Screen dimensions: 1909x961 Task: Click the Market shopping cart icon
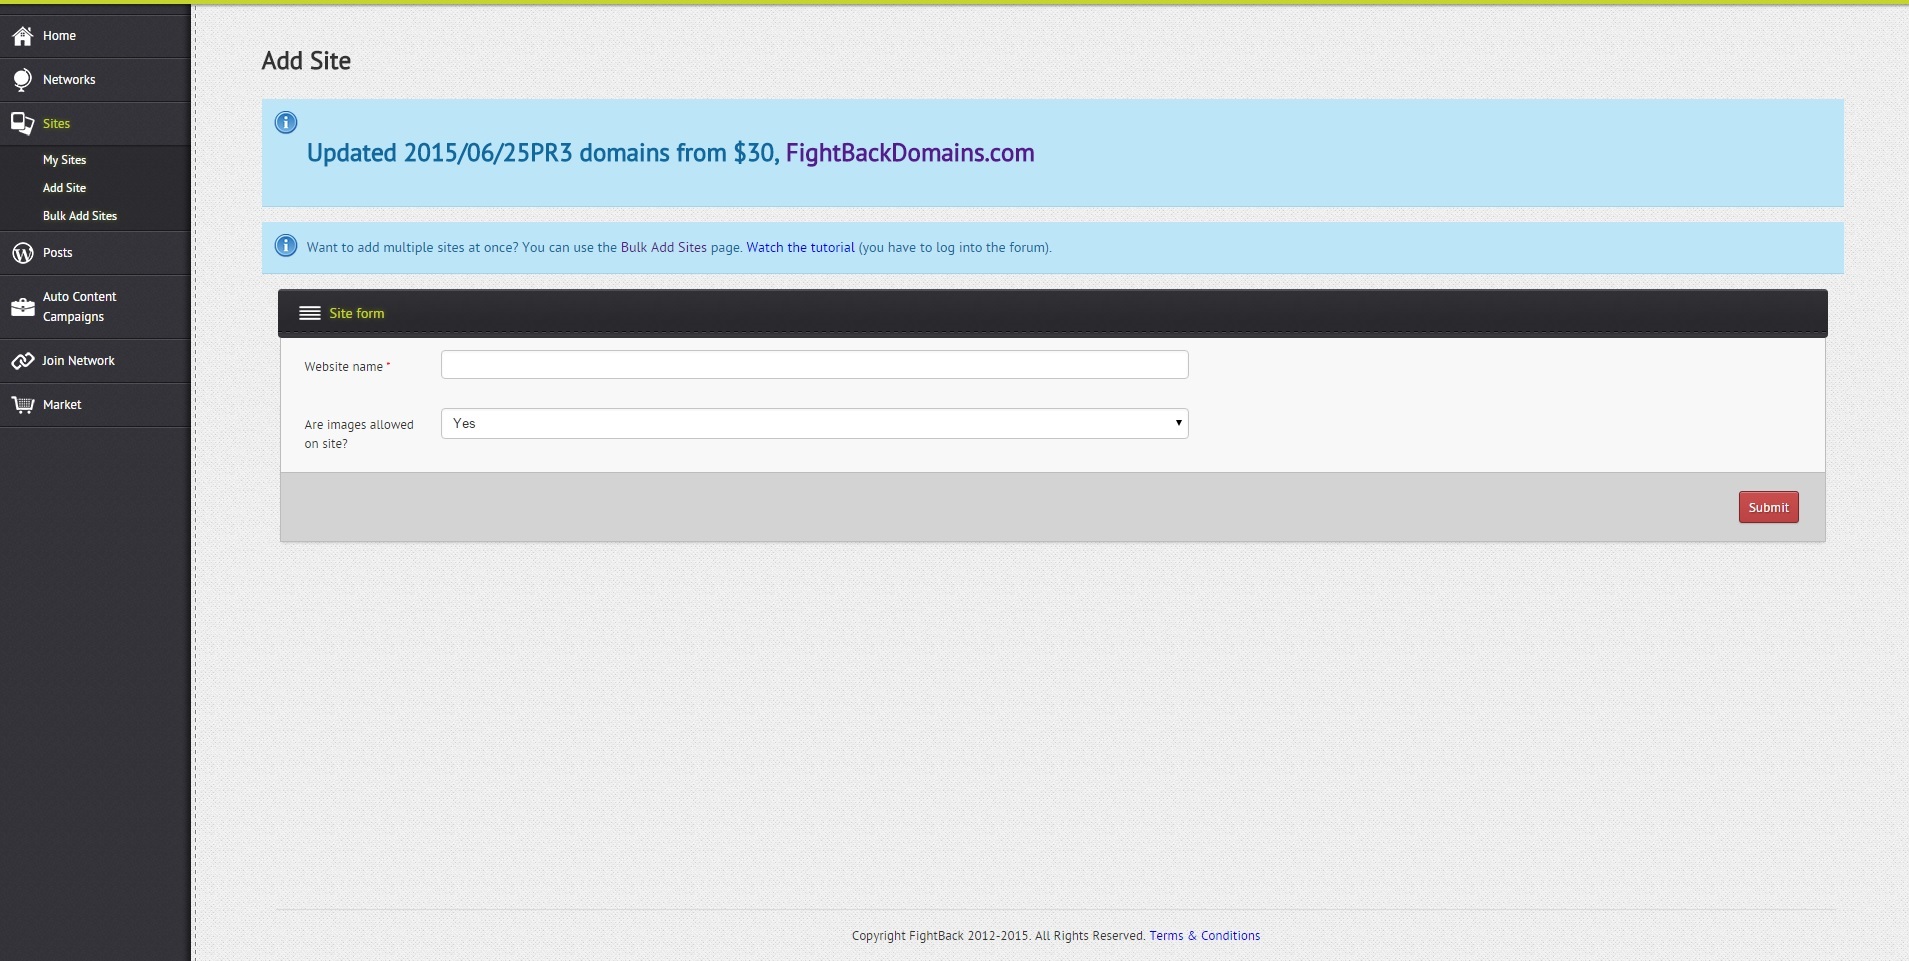click(22, 405)
